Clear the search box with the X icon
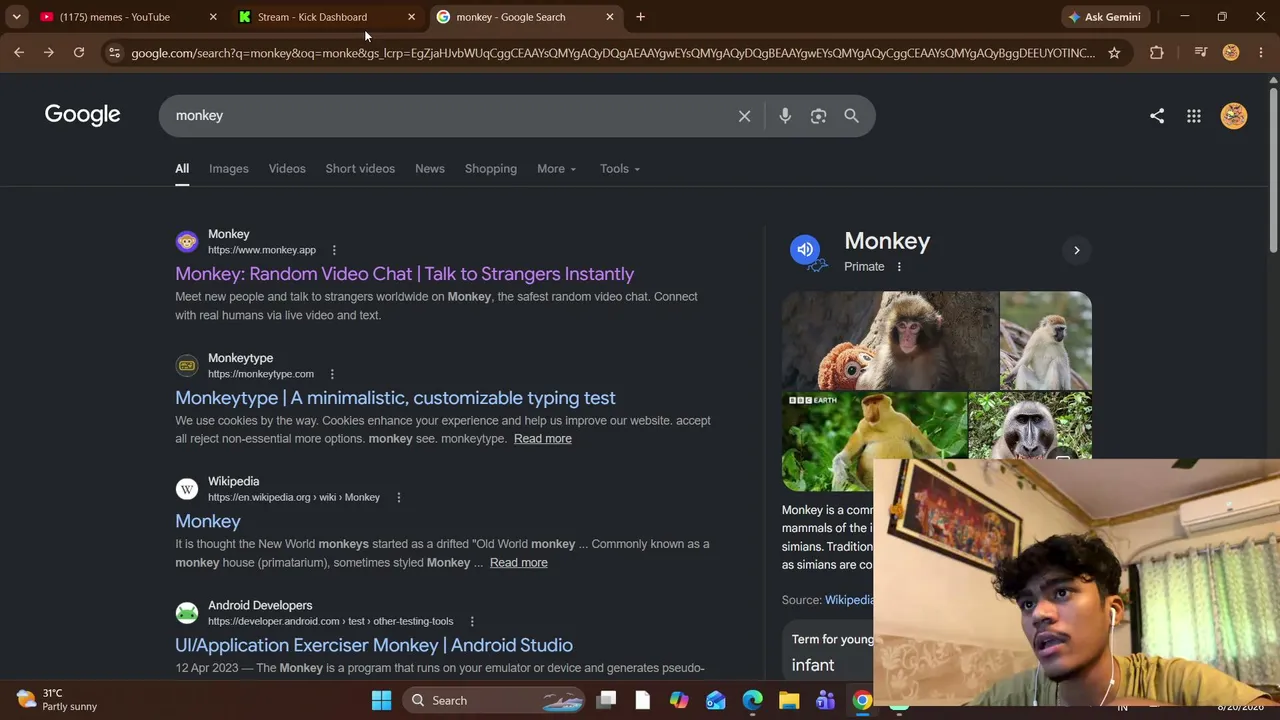Screen dimensions: 1280x720 (745, 116)
